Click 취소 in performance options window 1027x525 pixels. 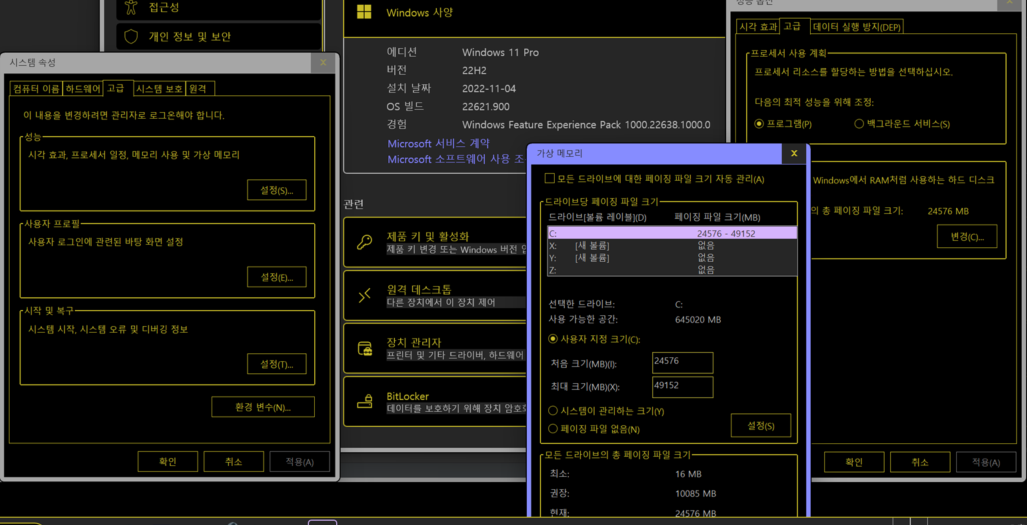pyautogui.click(x=920, y=462)
